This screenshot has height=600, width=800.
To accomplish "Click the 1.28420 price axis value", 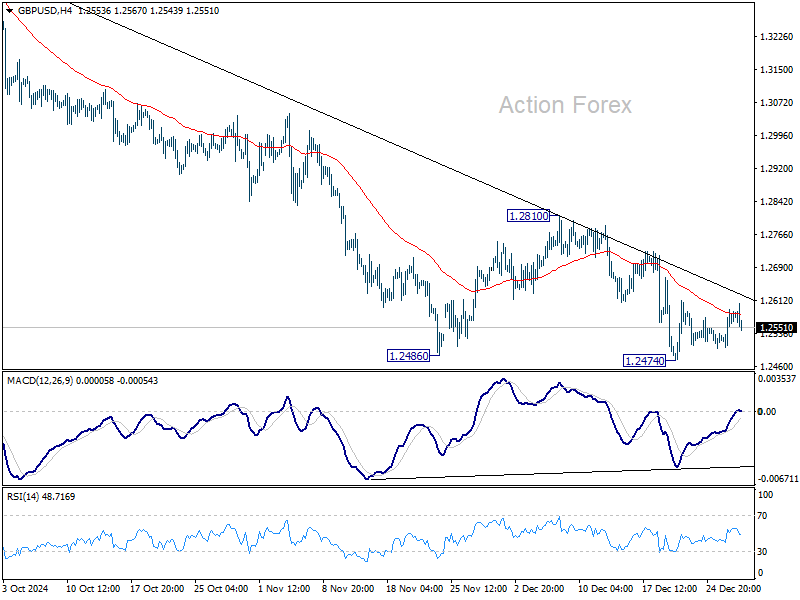I will tap(777, 202).
